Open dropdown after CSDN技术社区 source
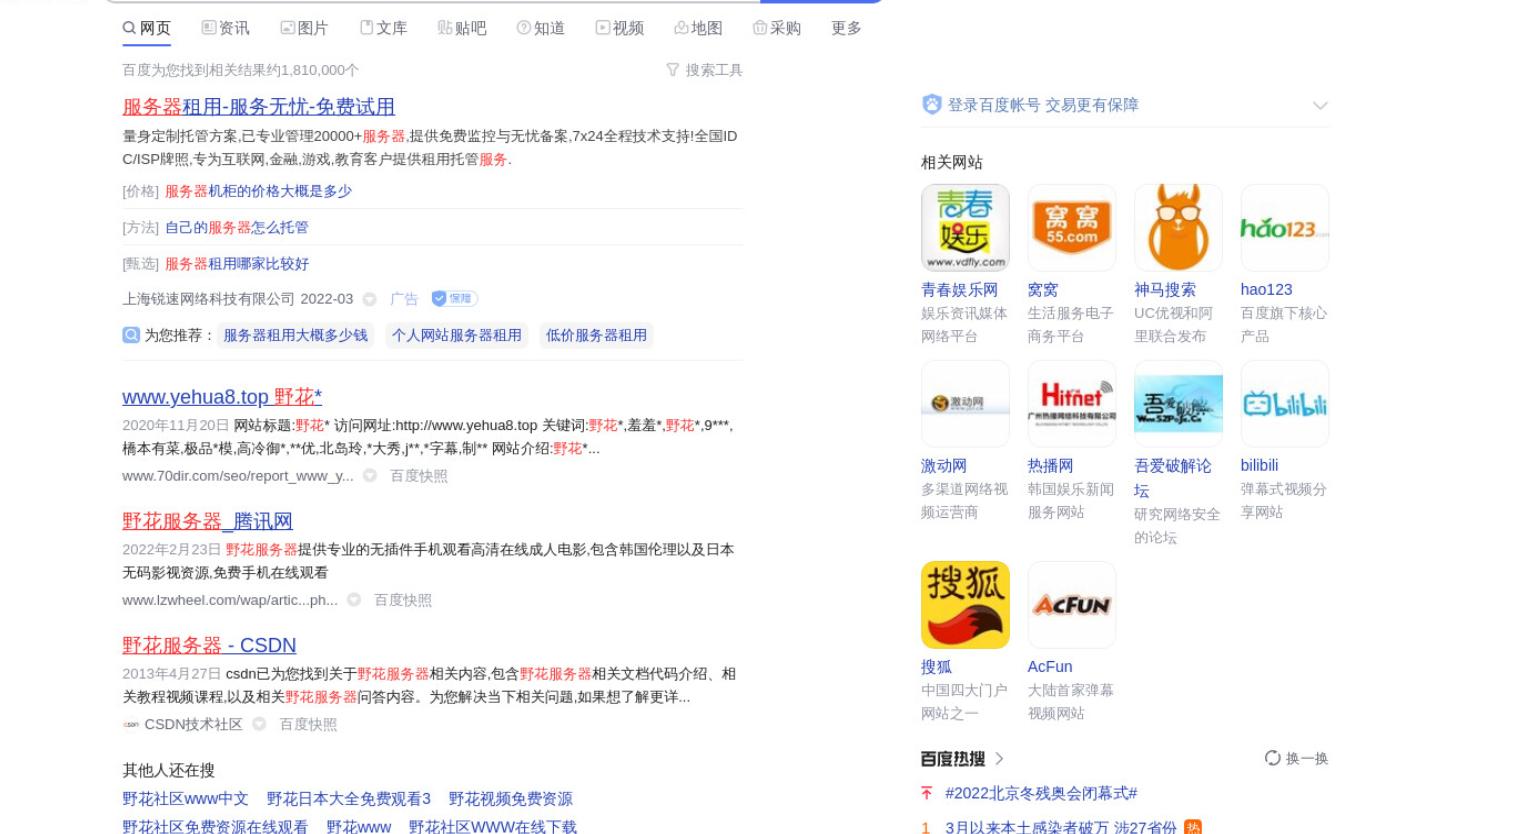Image resolution: width=1536 pixels, height=834 pixels. [x=259, y=724]
